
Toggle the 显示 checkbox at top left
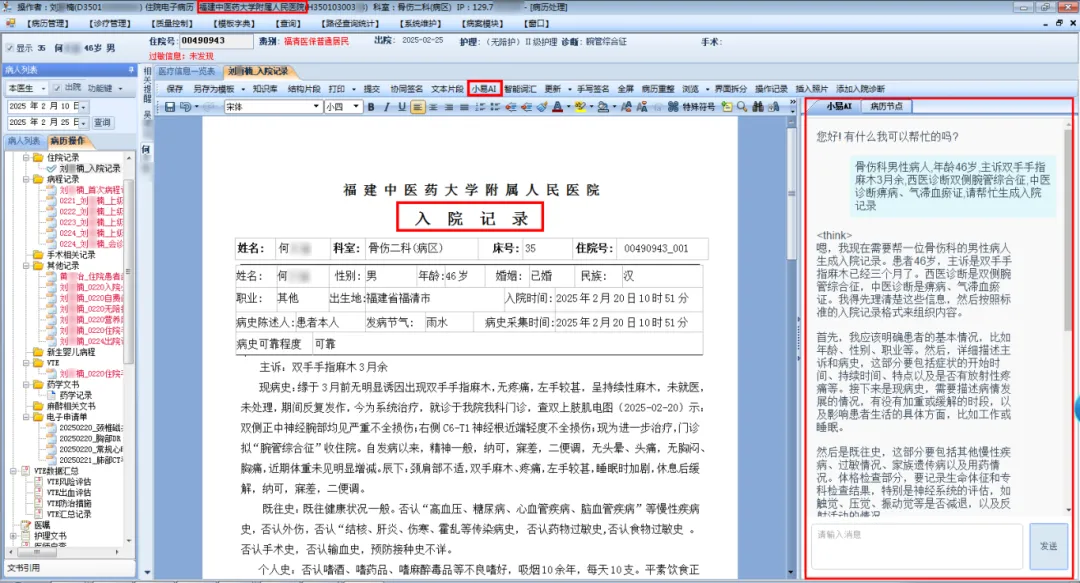(9, 47)
